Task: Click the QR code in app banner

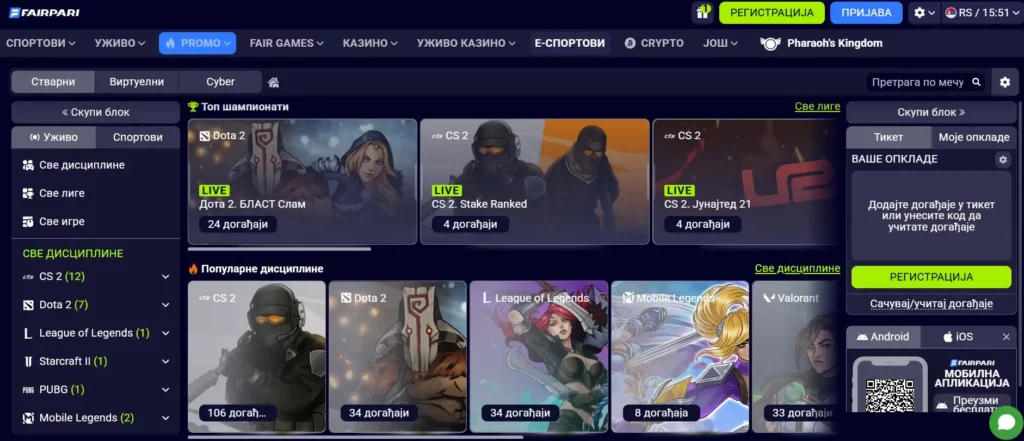Action: click(889, 394)
